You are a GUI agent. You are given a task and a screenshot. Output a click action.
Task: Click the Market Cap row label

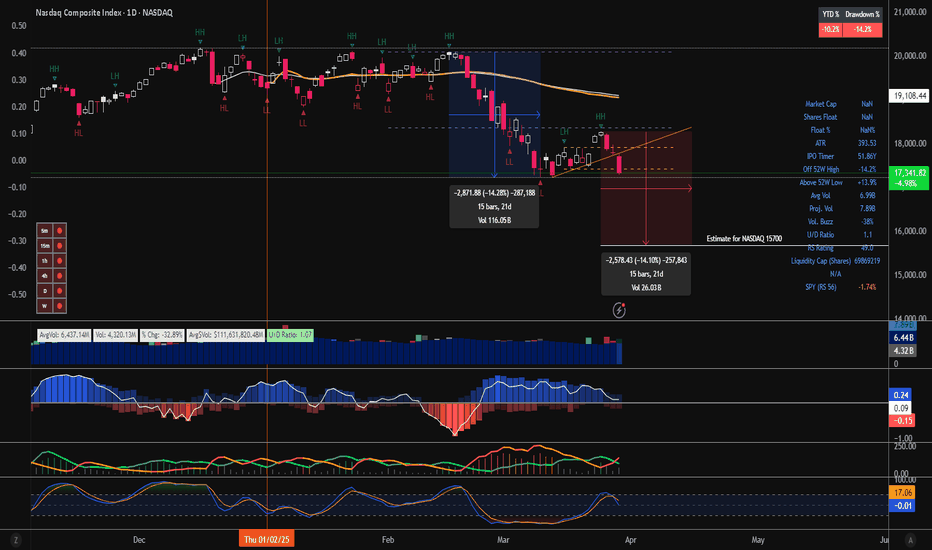click(821, 104)
